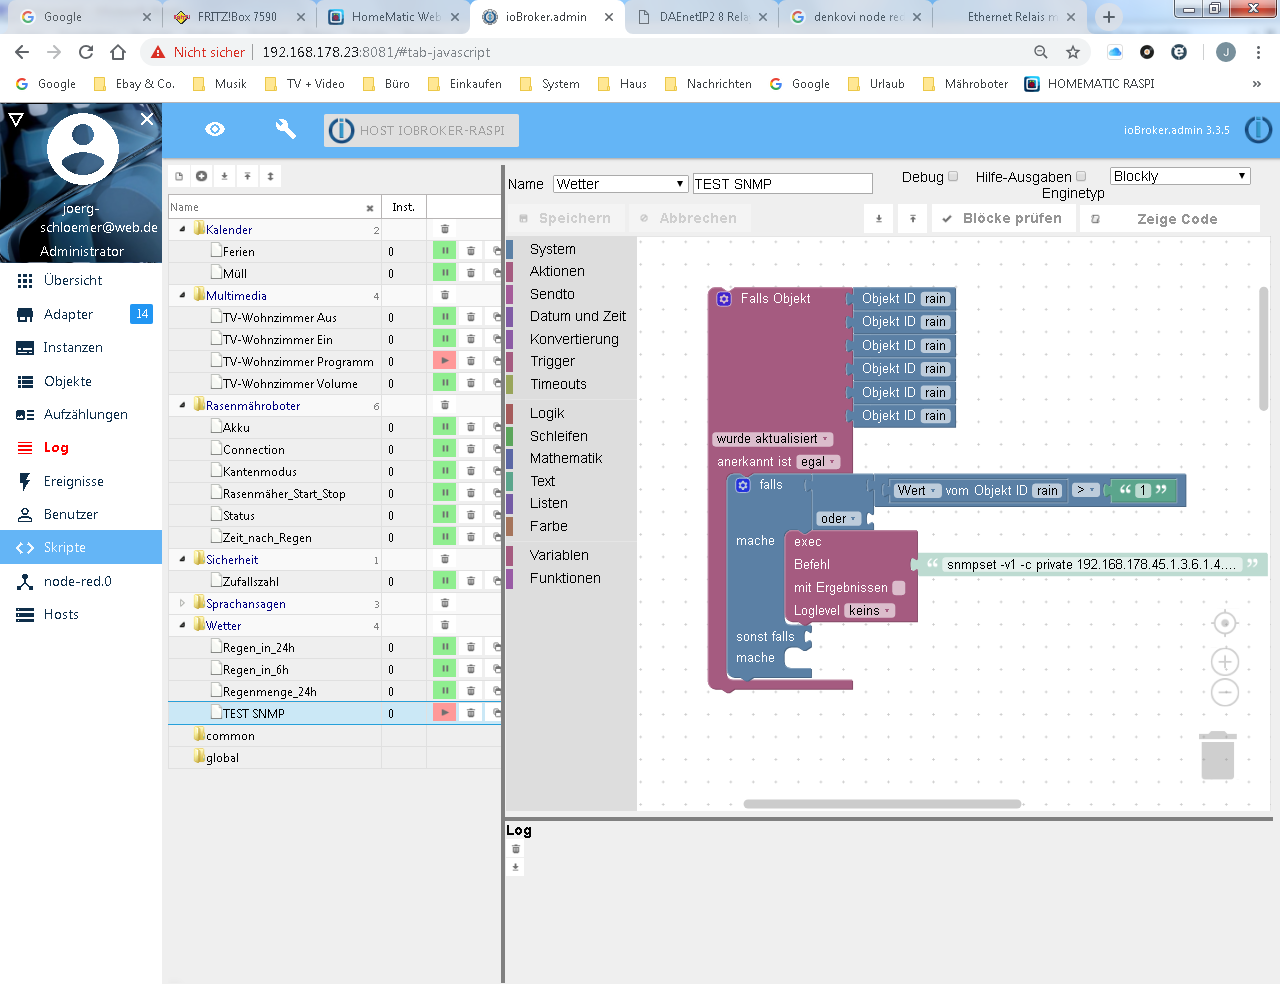This screenshot has width=1280, height=984.
Task: Delete the Status script
Action: (x=471, y=515)
